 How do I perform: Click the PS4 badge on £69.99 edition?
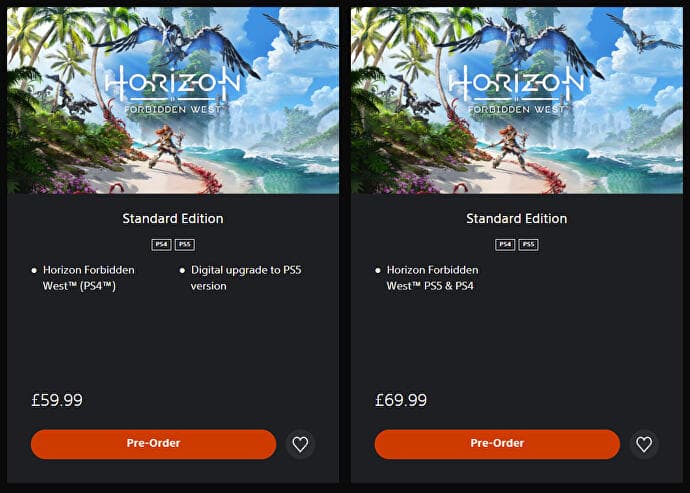point(505,244)
